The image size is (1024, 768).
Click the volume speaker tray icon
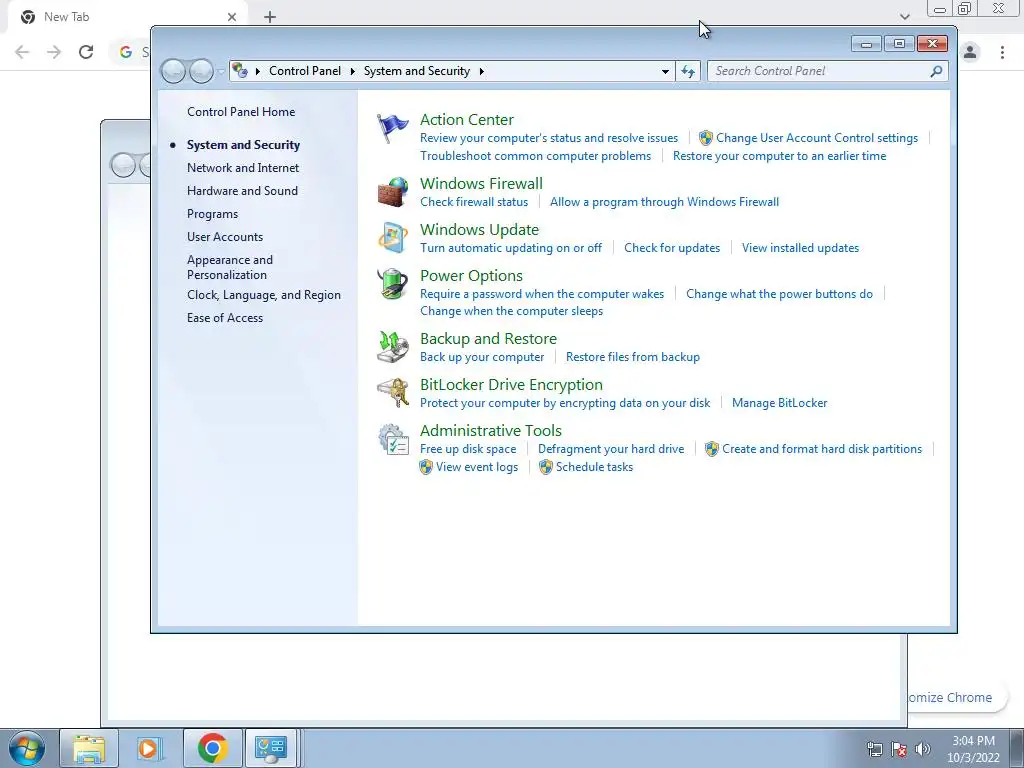pyautogui.click(x=922, y=749)
